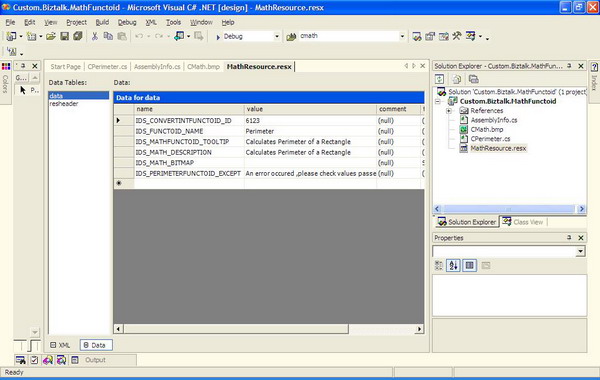Open the dropdown arrow beside Add New Item
This screenshot has height=380, width=600.
(41, 36)
